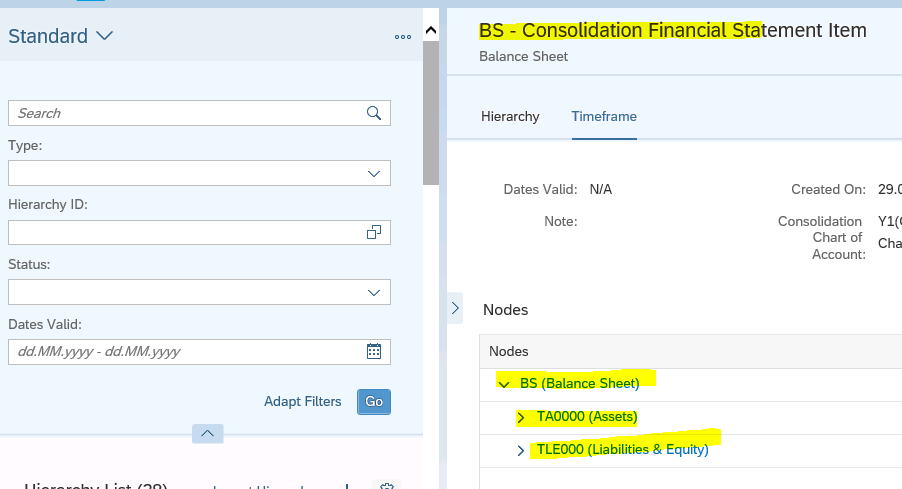Collapse the filter header with the up arrow
The width and height of the screenshot is (902, 489).
207,434
